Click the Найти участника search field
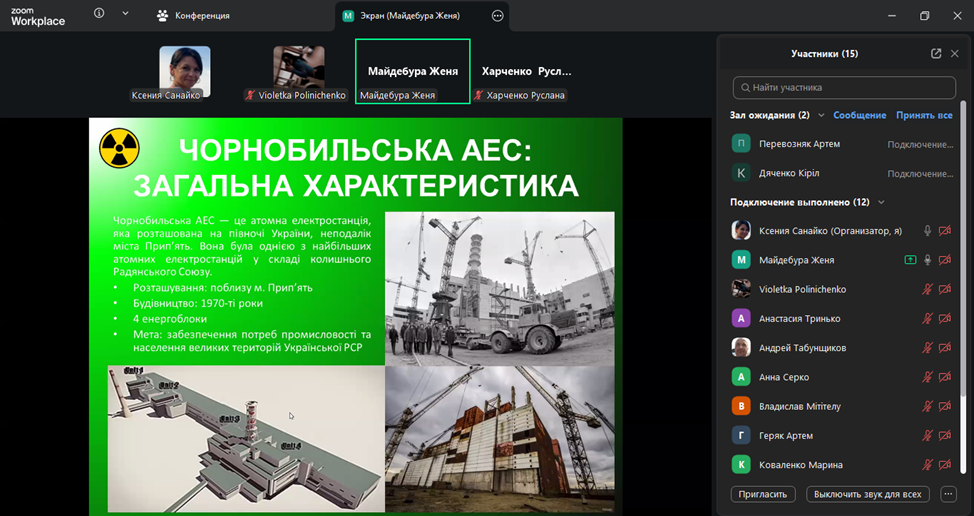The image size is (974, 516). (x=847, y=87)
